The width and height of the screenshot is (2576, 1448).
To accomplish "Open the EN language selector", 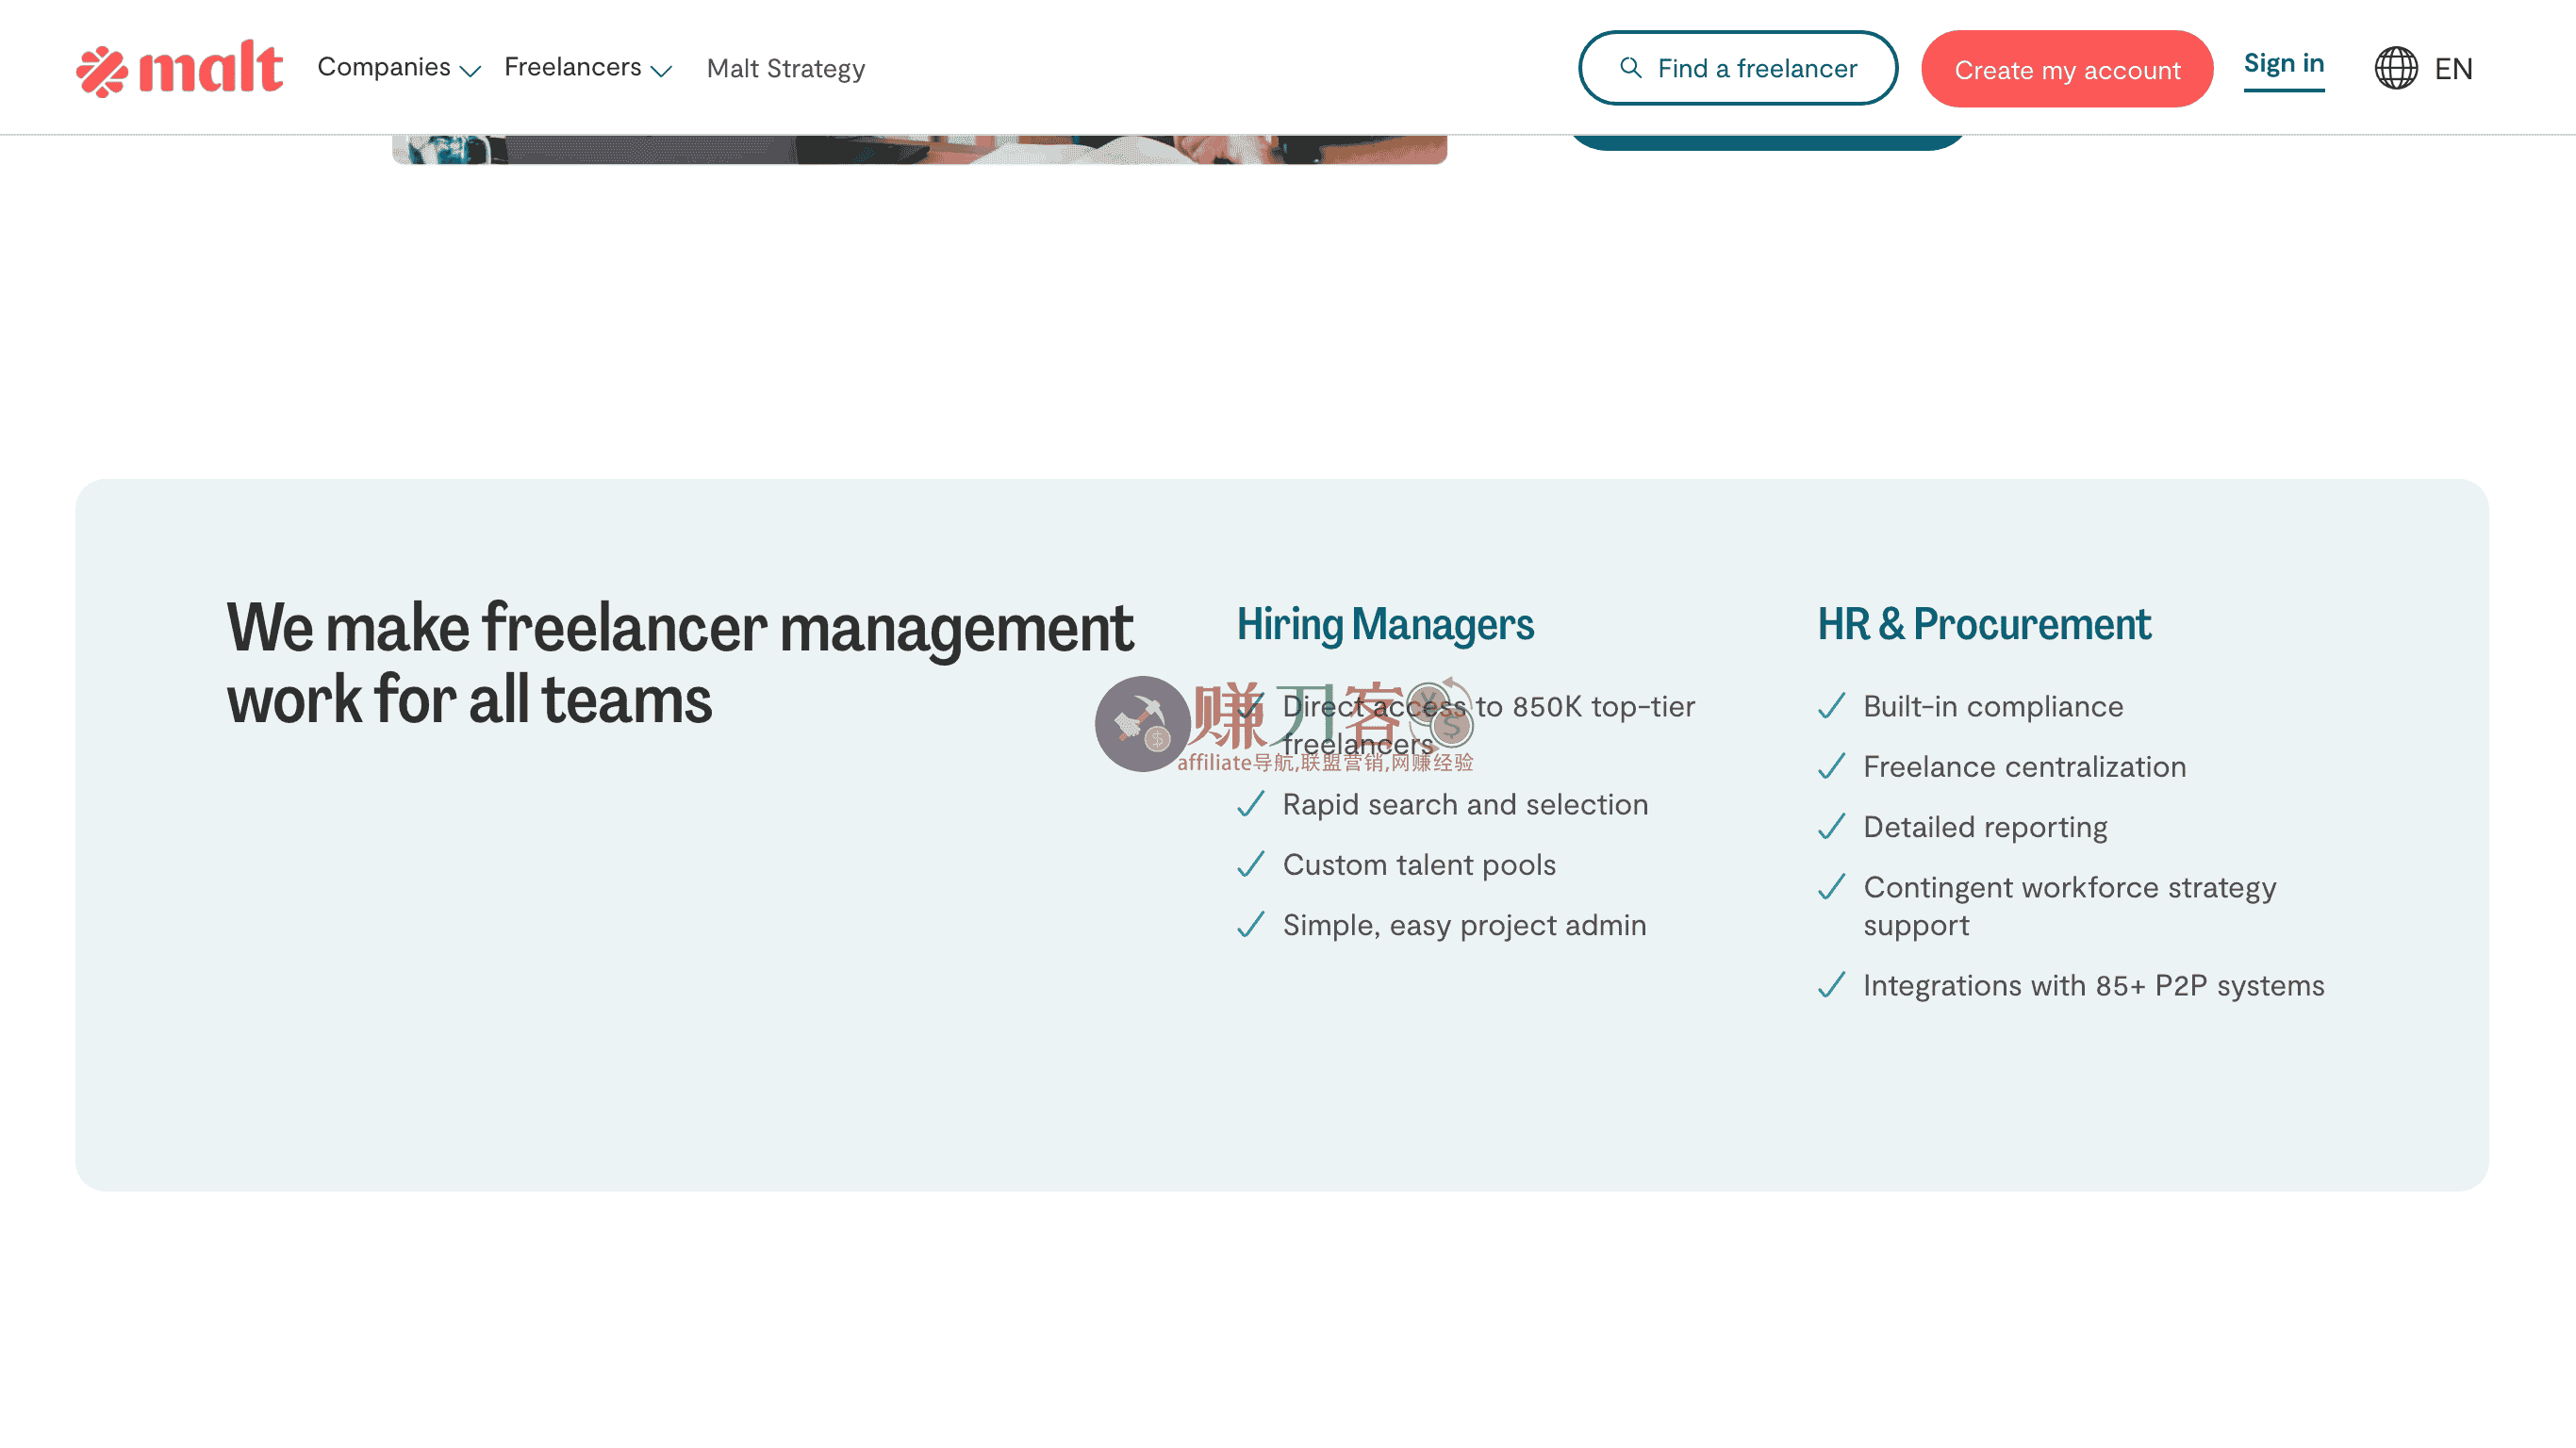I will point(2453,69).
